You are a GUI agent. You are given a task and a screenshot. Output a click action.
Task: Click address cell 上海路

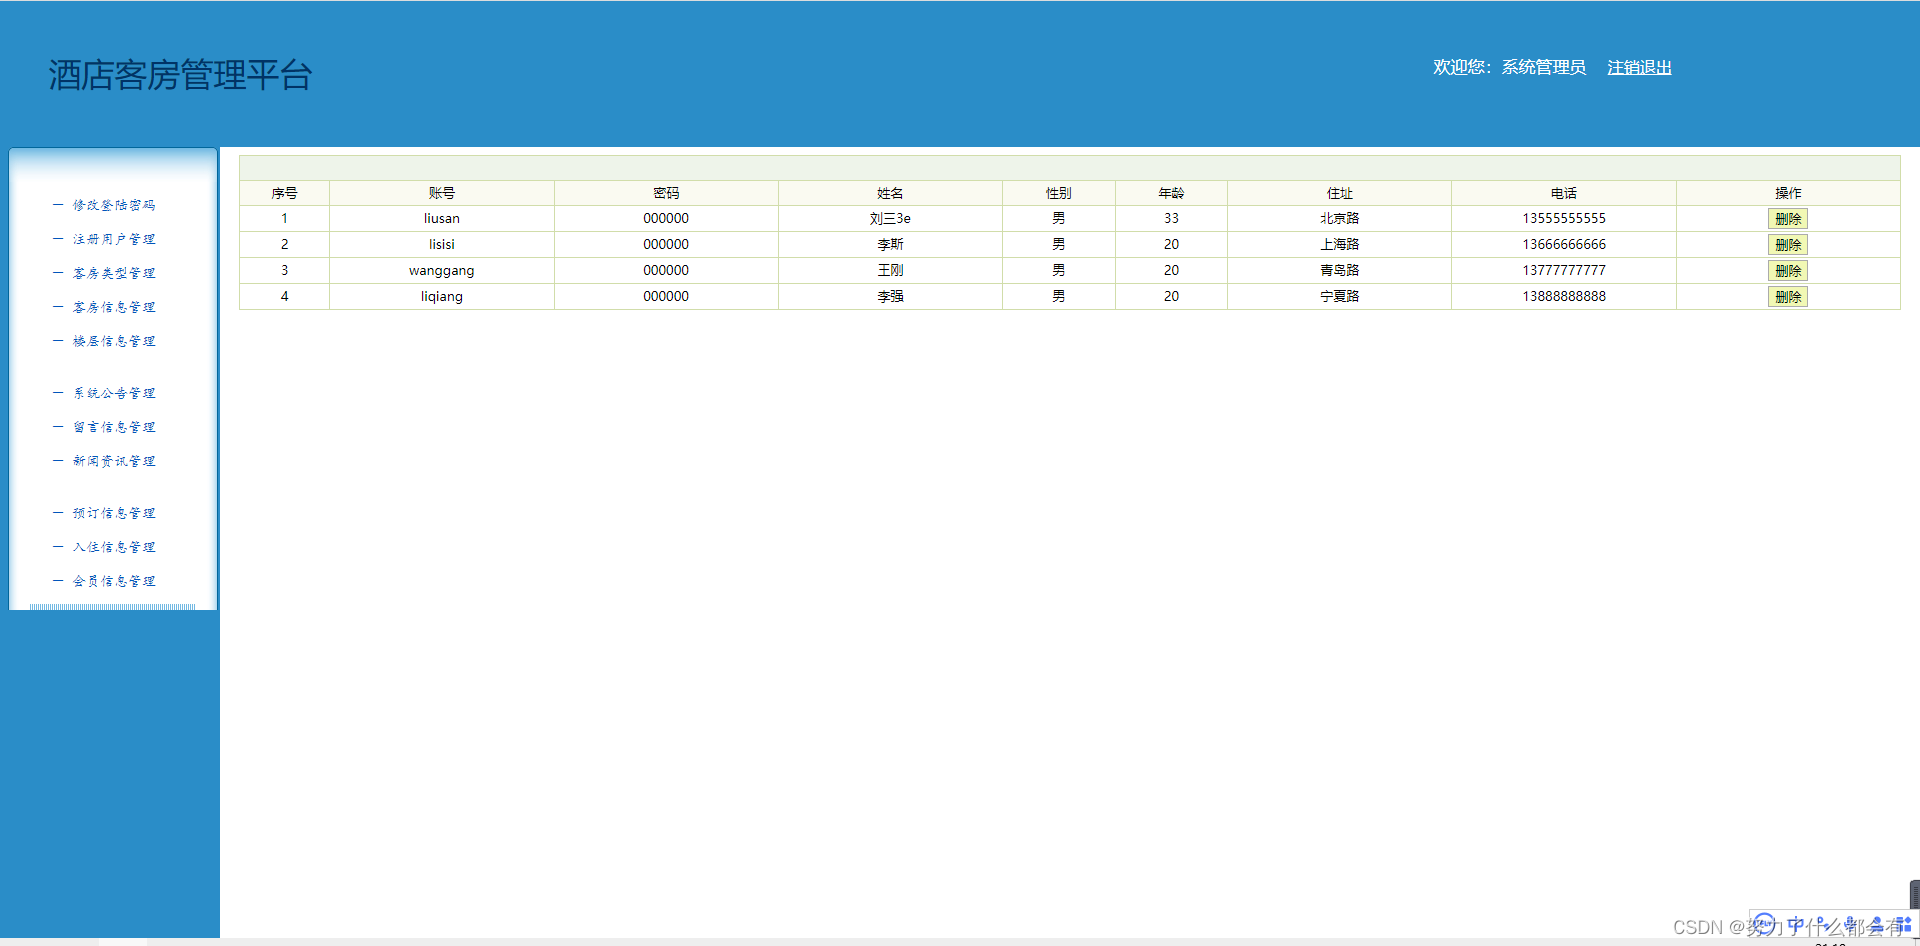click(x=1339, y=244)
